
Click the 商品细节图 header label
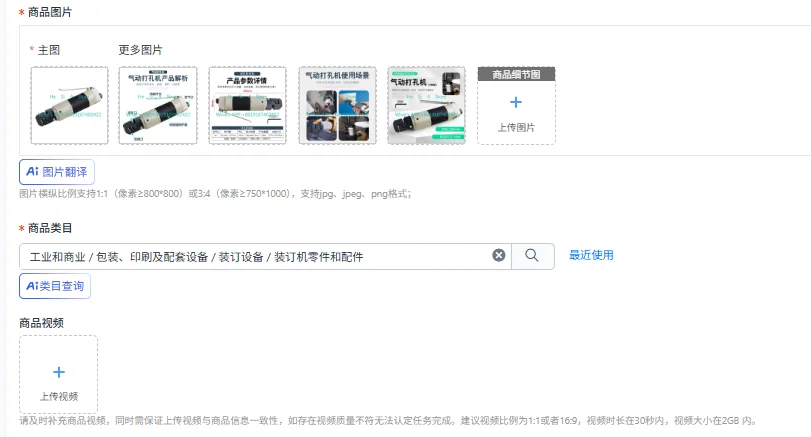(x=516, y=74)
